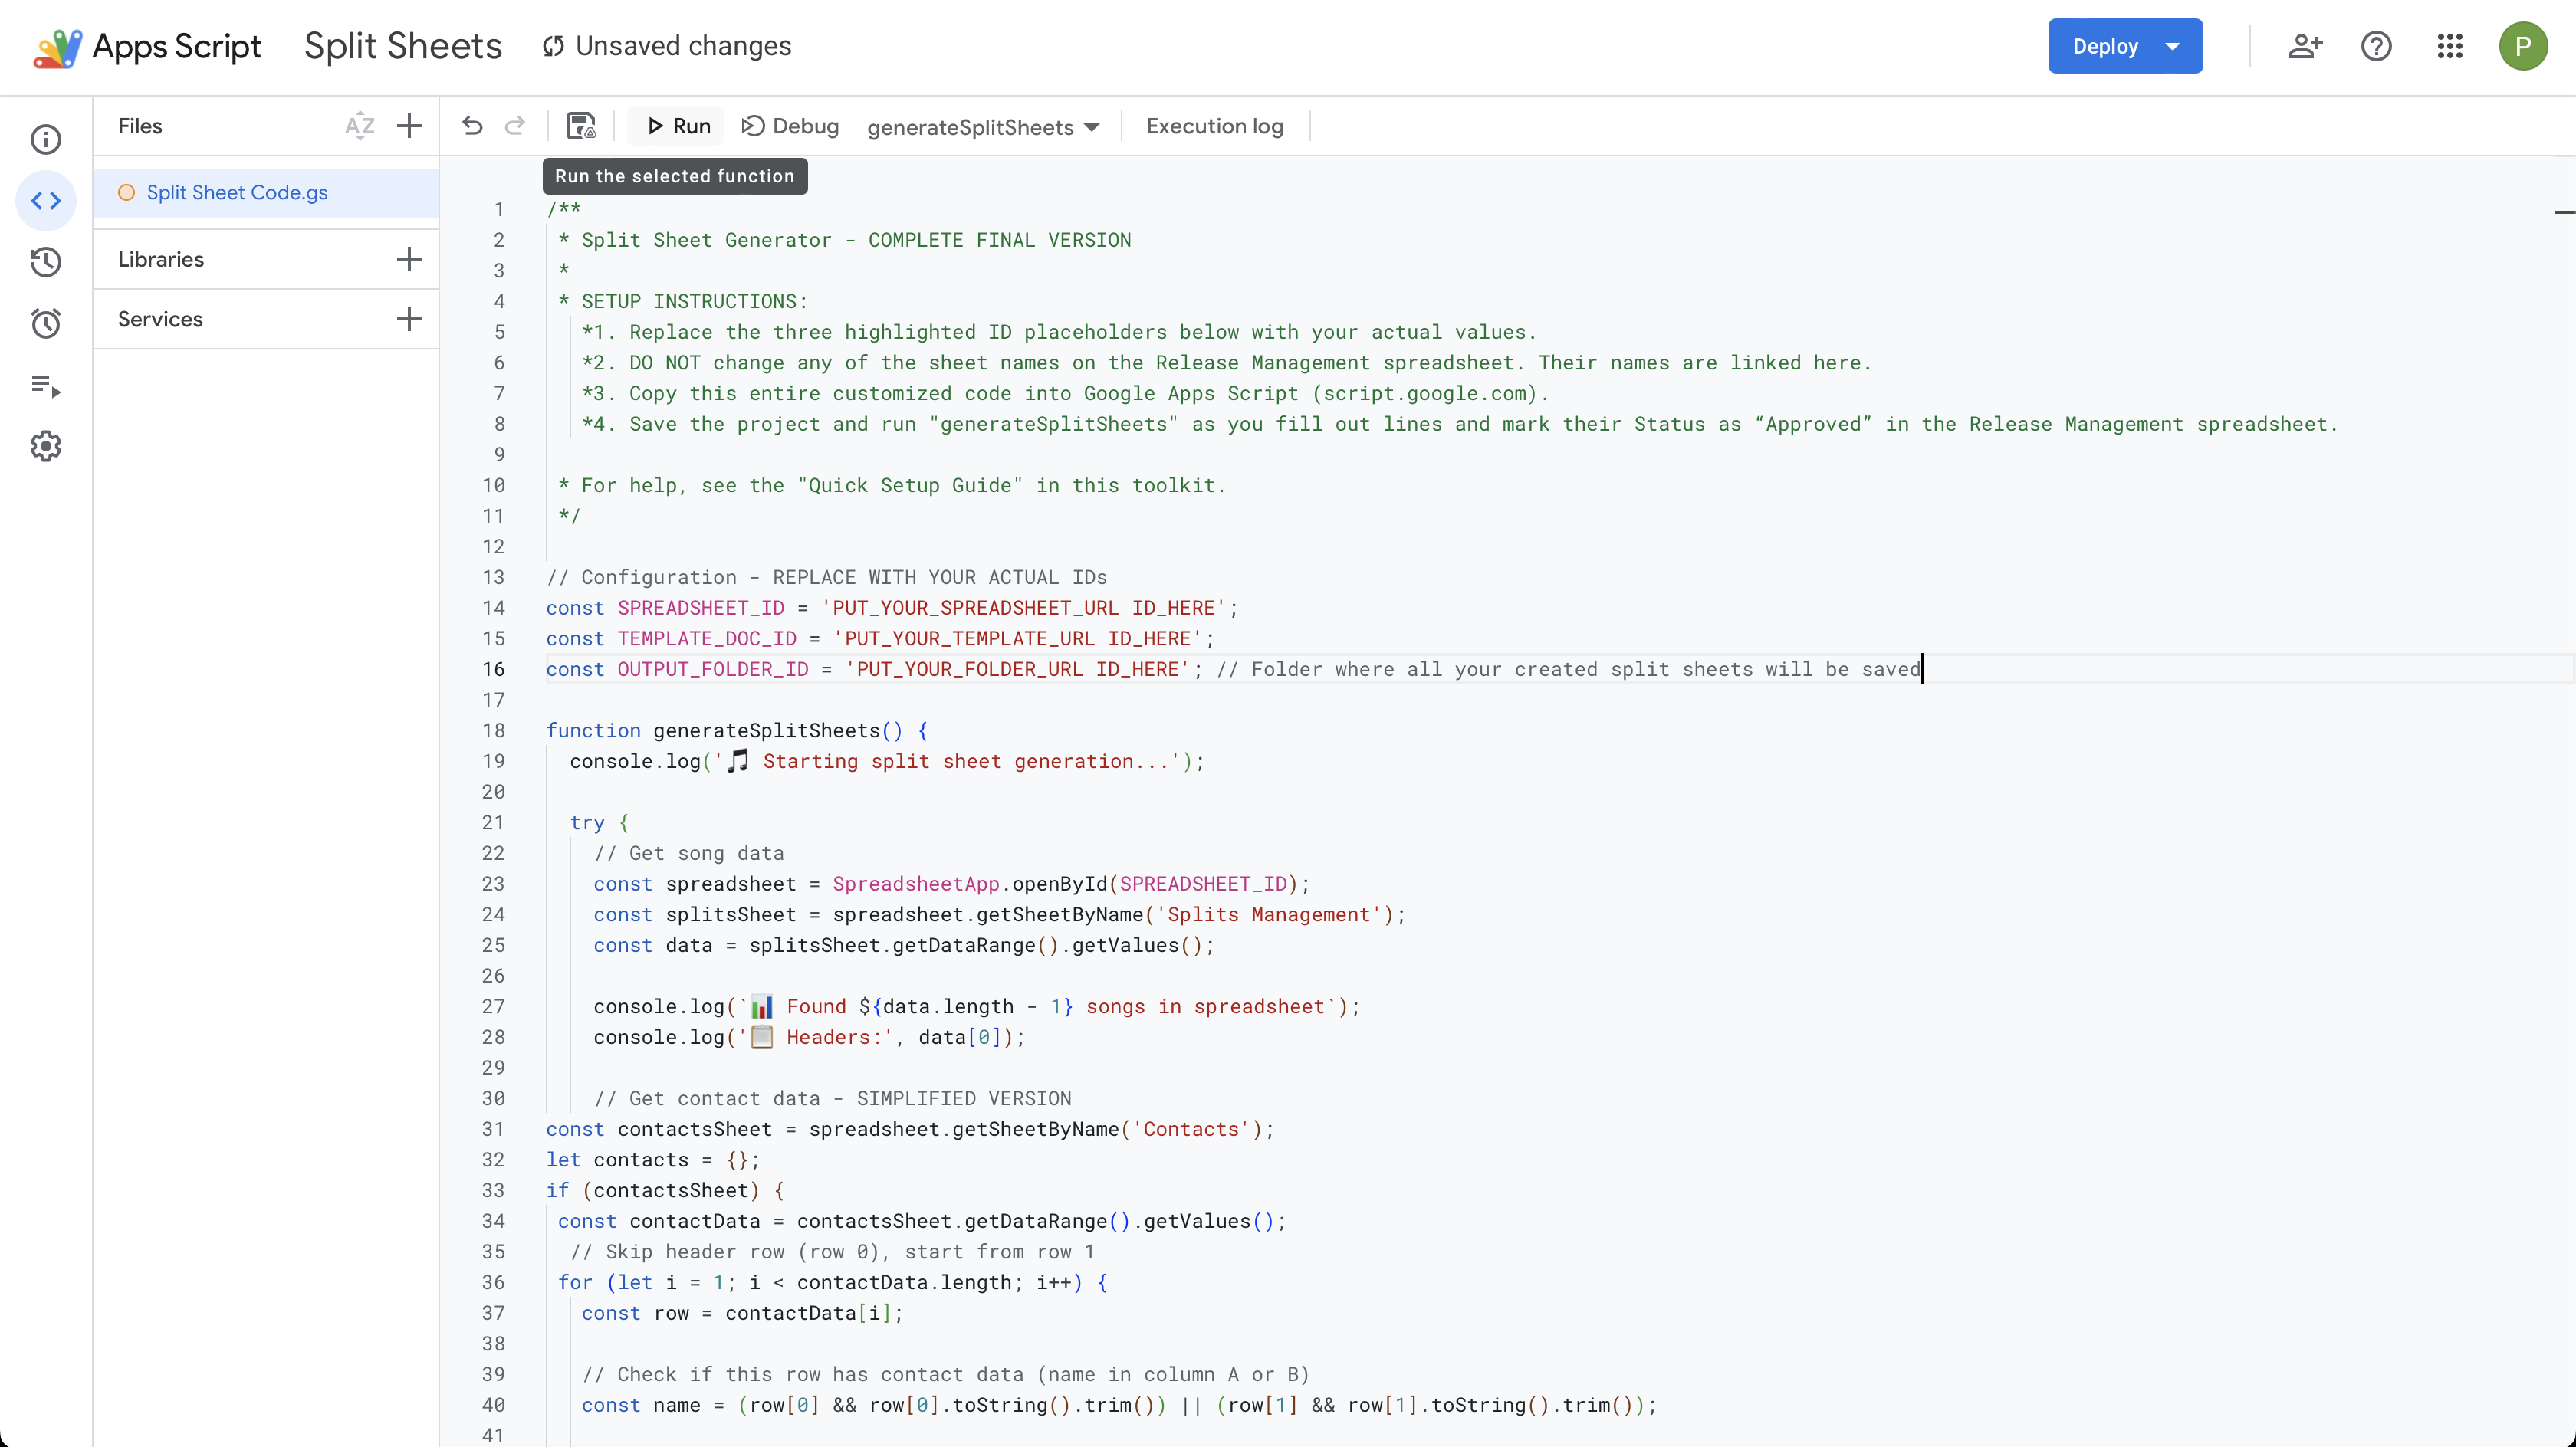Open the Triggers alarm clock icon

46,323
